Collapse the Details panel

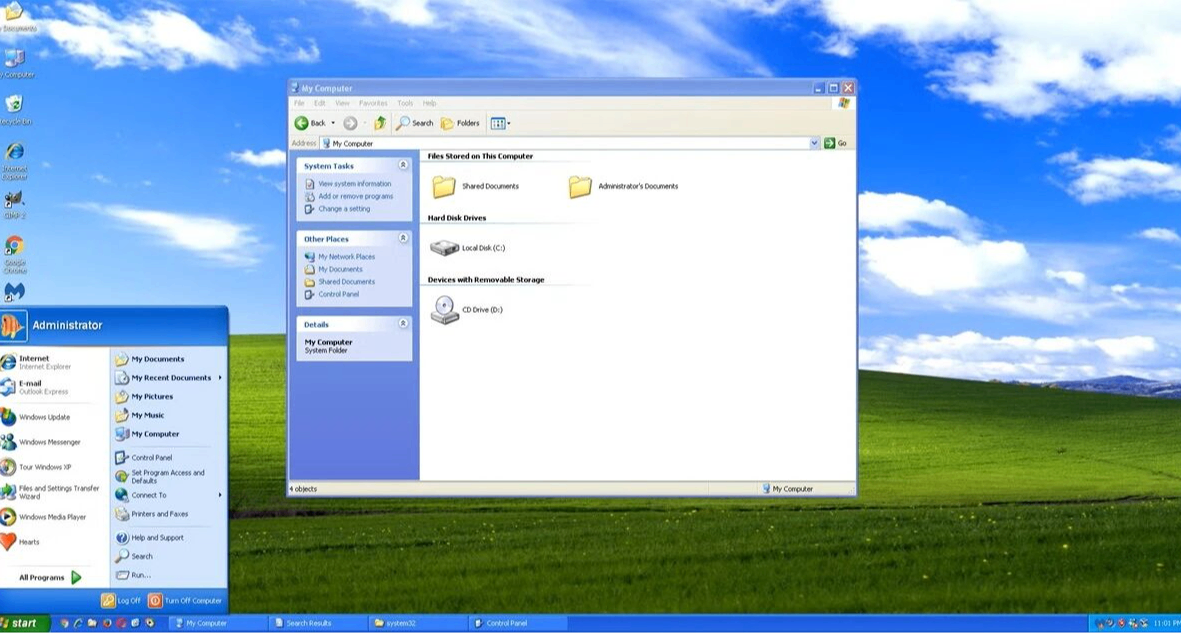click(x=403, y=324)
